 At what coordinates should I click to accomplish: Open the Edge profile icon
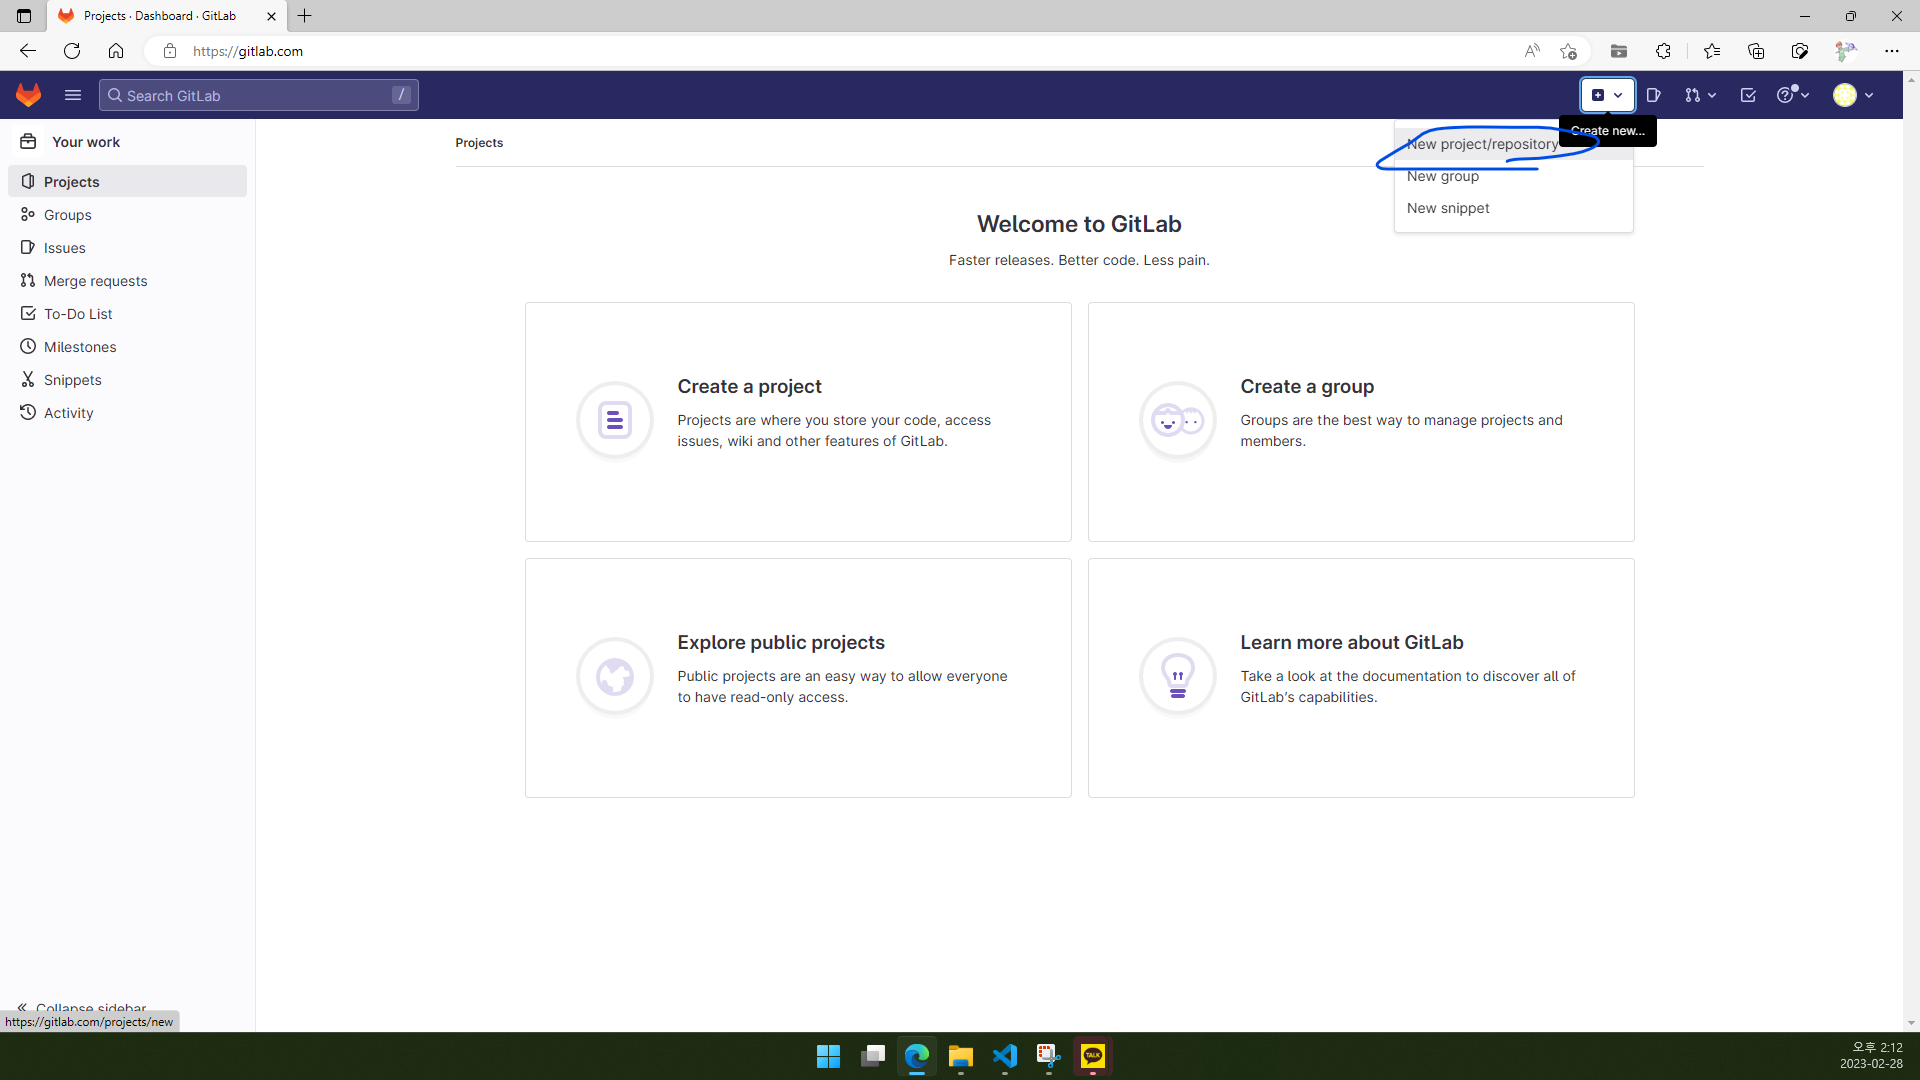[1845, 51]
